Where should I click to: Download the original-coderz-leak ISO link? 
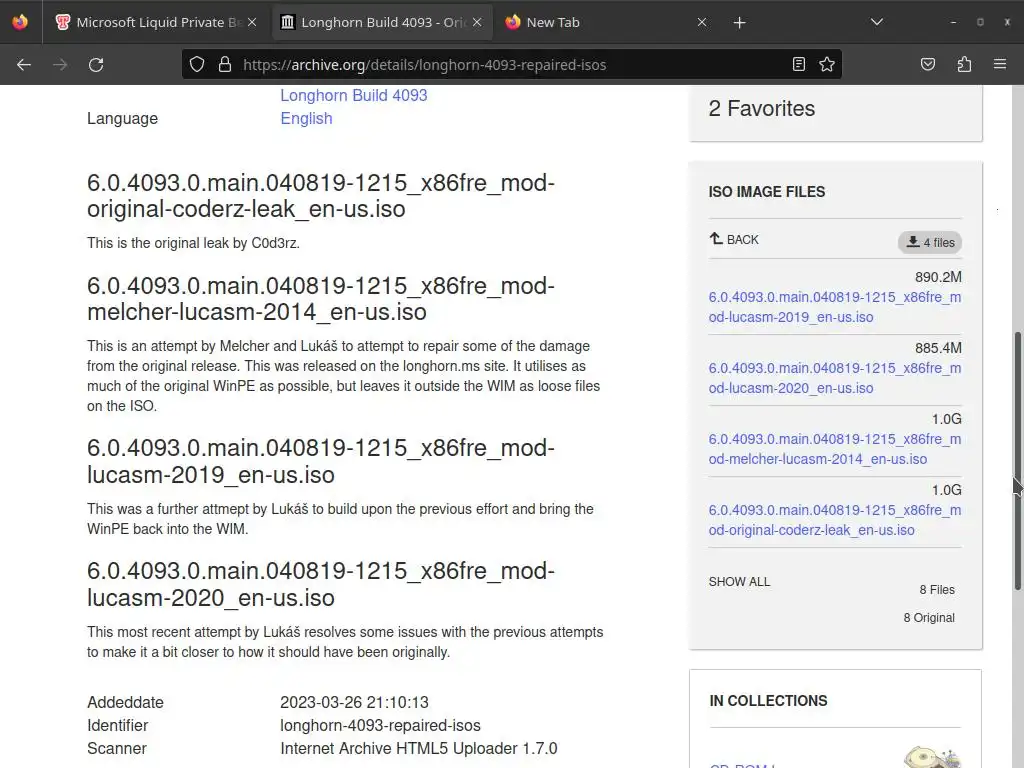pos(835,520)
